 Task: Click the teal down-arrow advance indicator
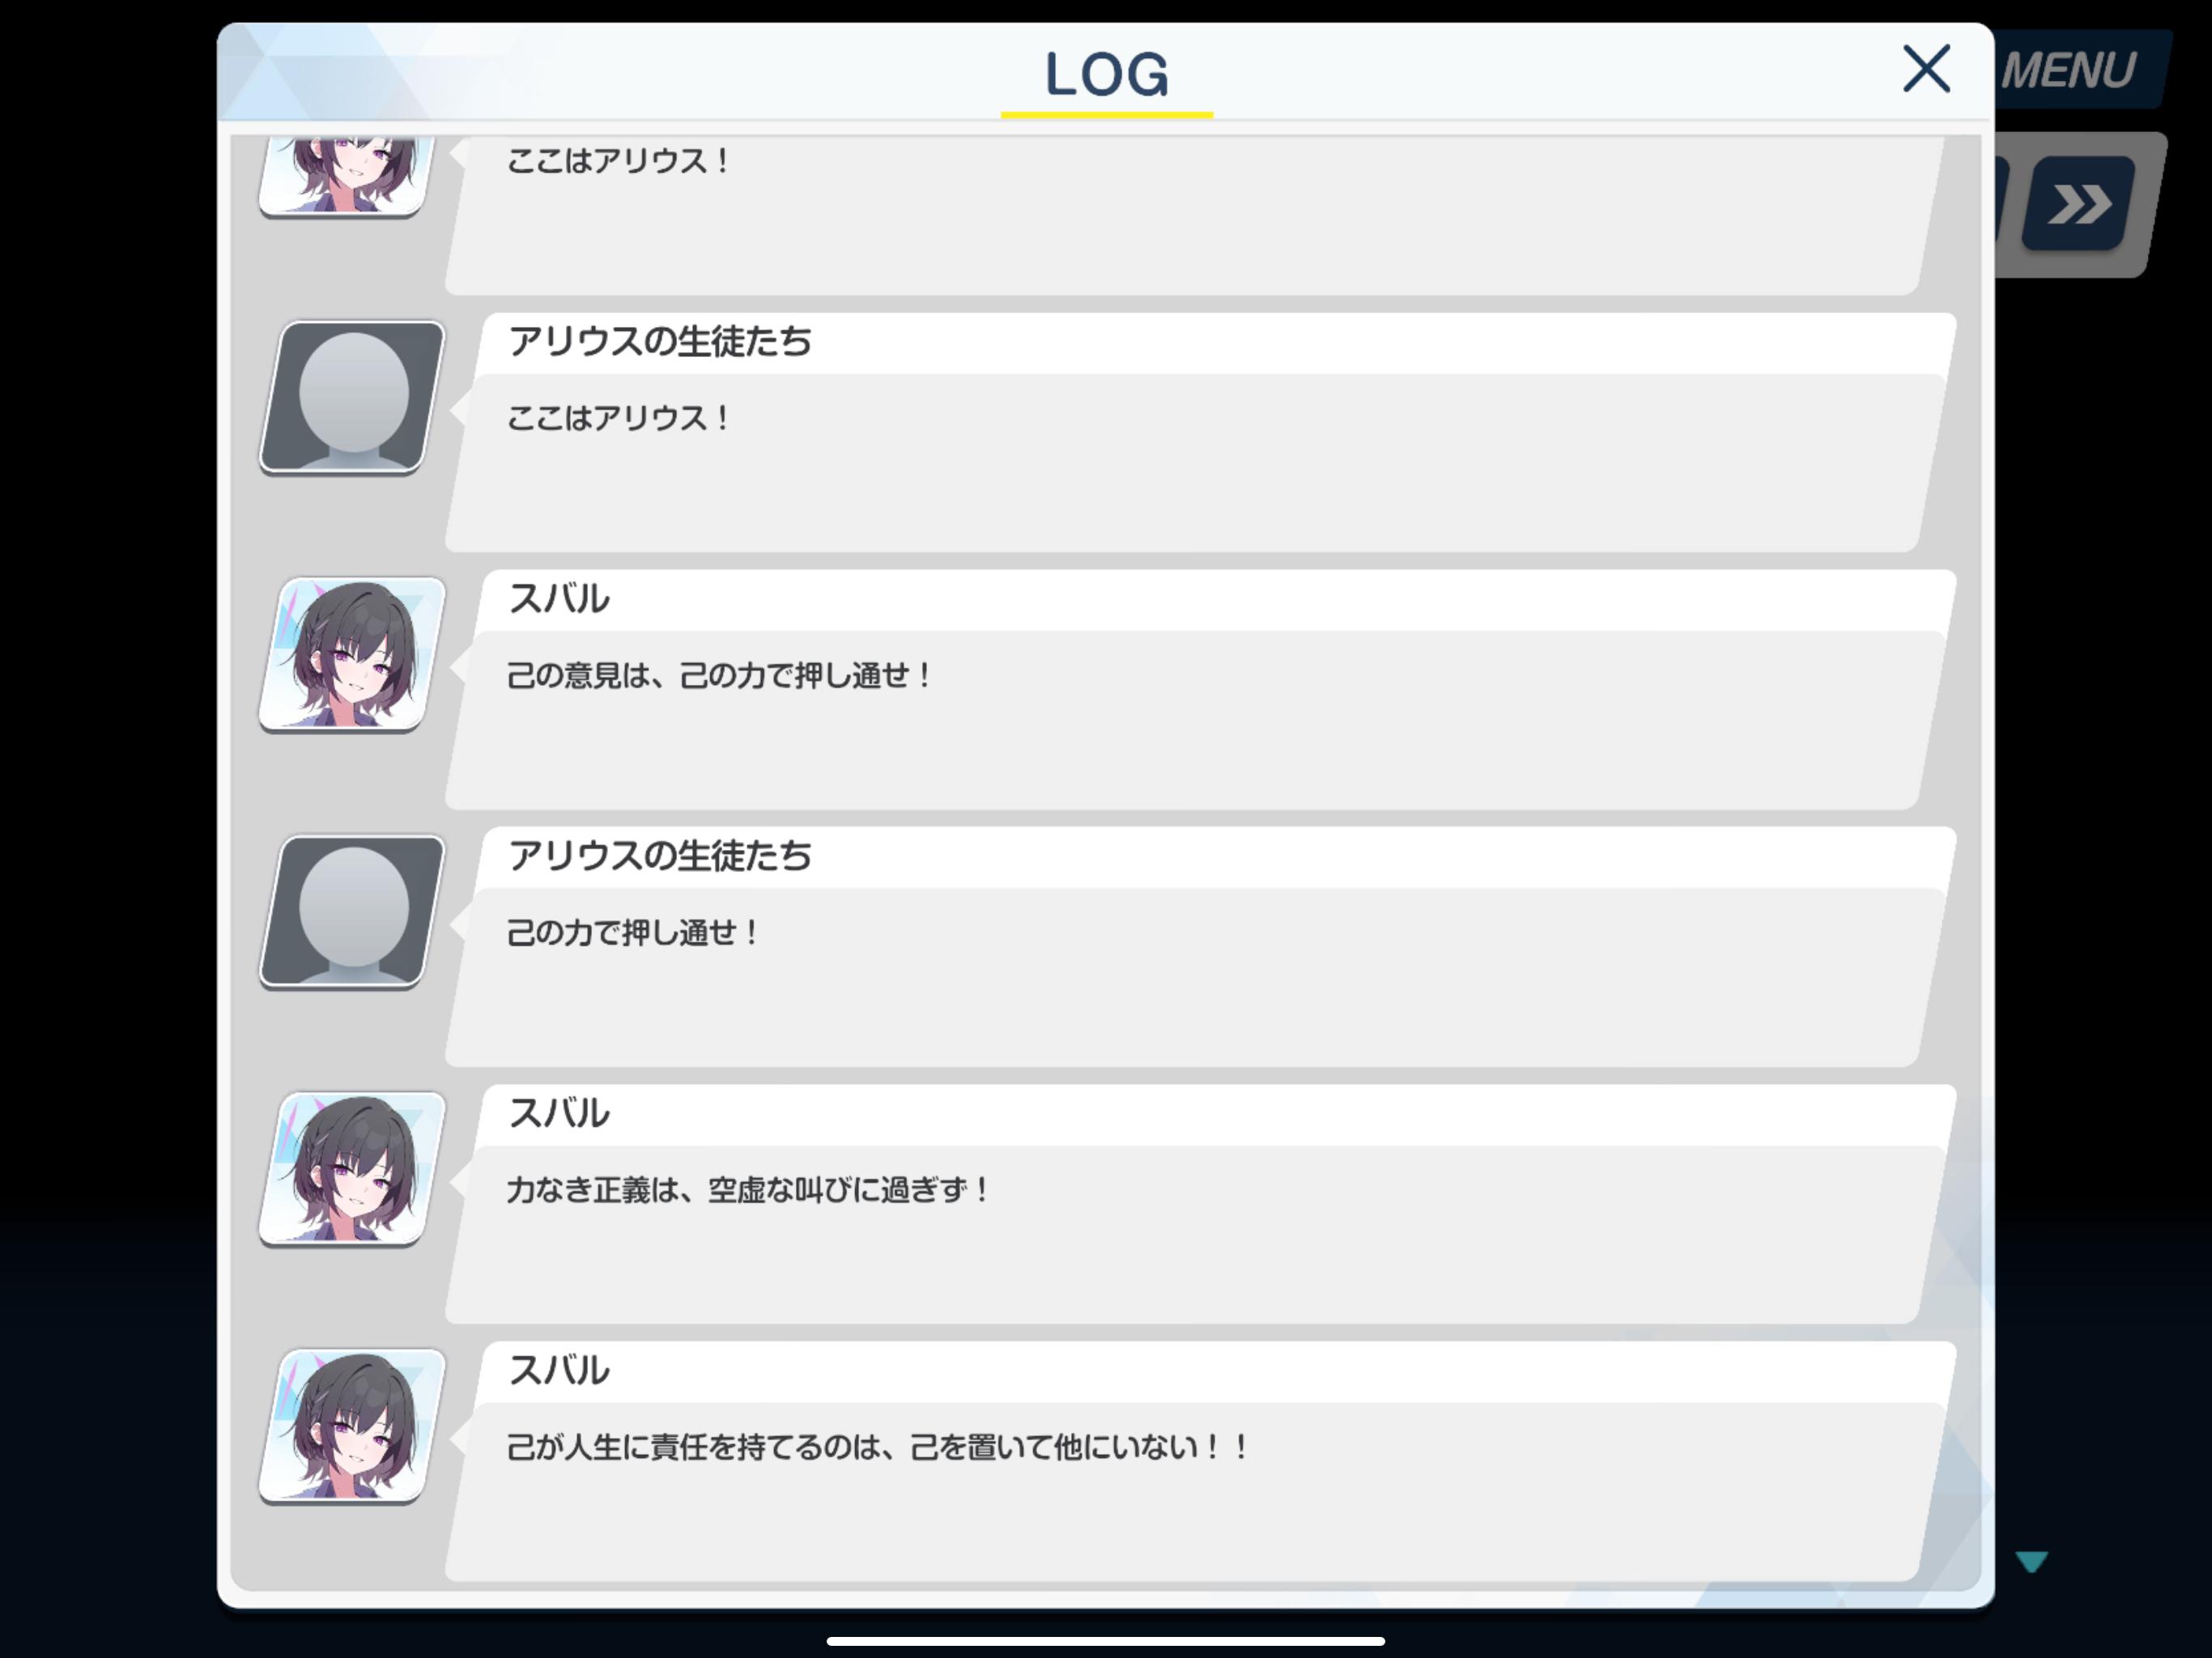[x=2032, y=1561]
